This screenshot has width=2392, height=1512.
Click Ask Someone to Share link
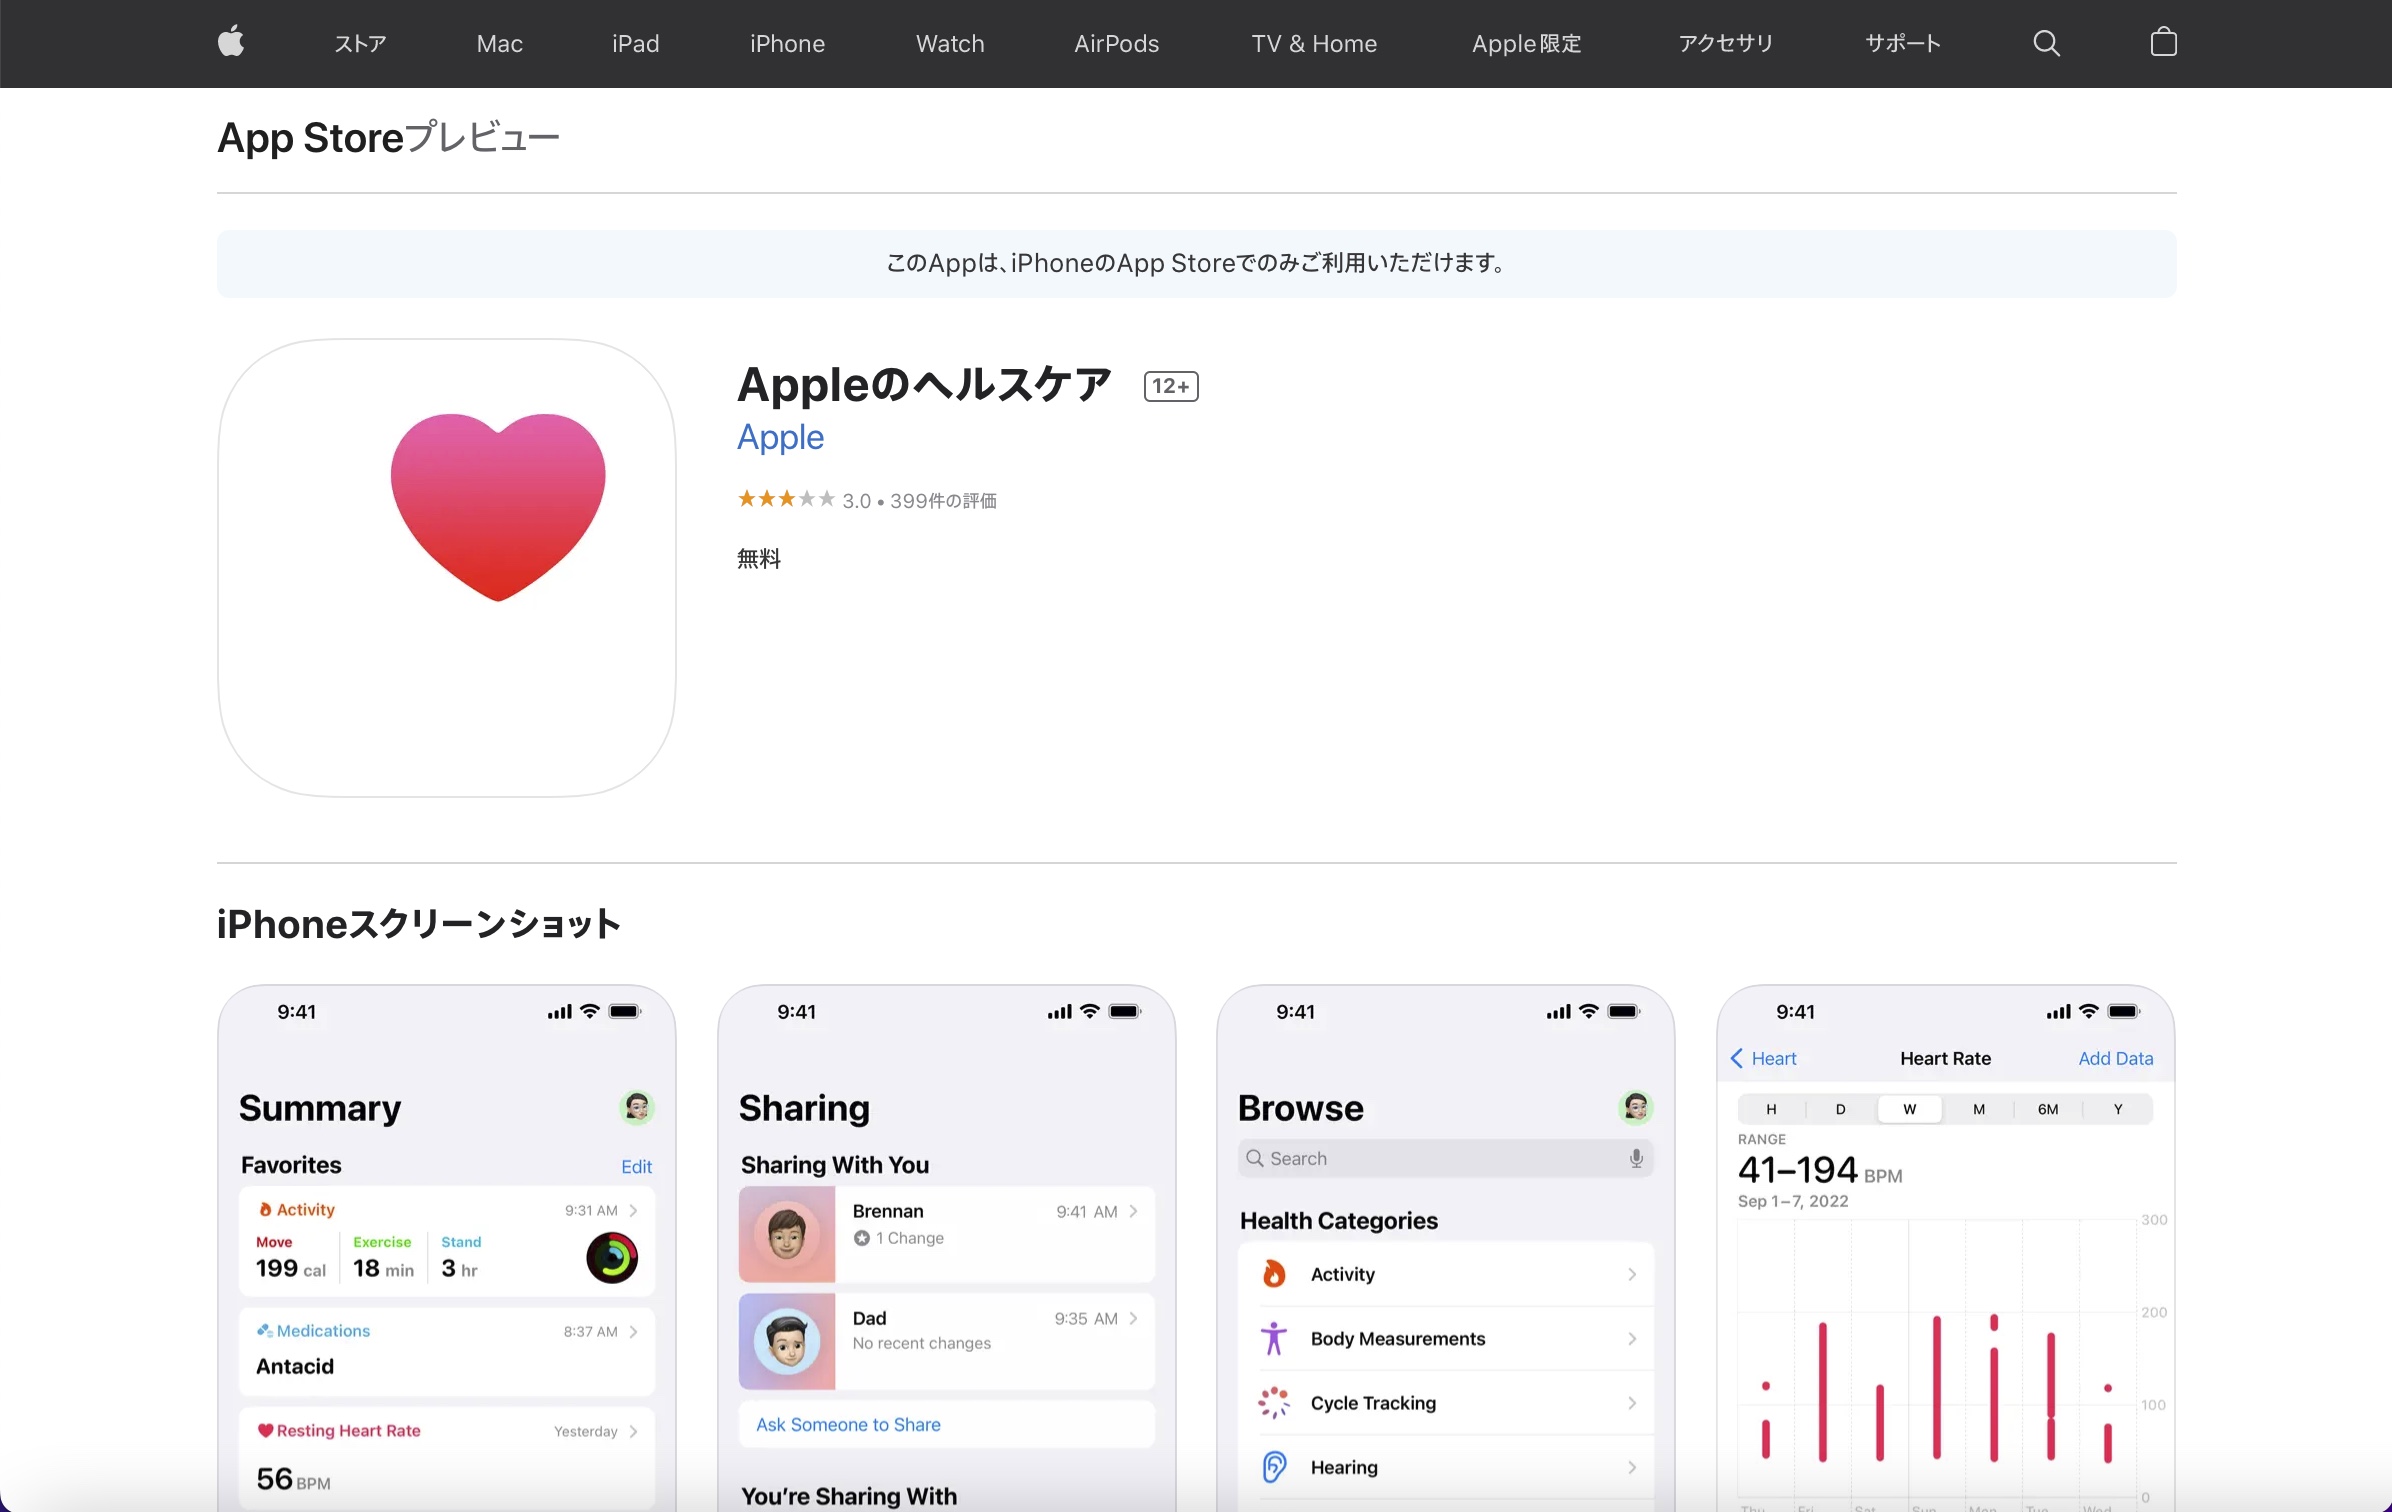848,1424
